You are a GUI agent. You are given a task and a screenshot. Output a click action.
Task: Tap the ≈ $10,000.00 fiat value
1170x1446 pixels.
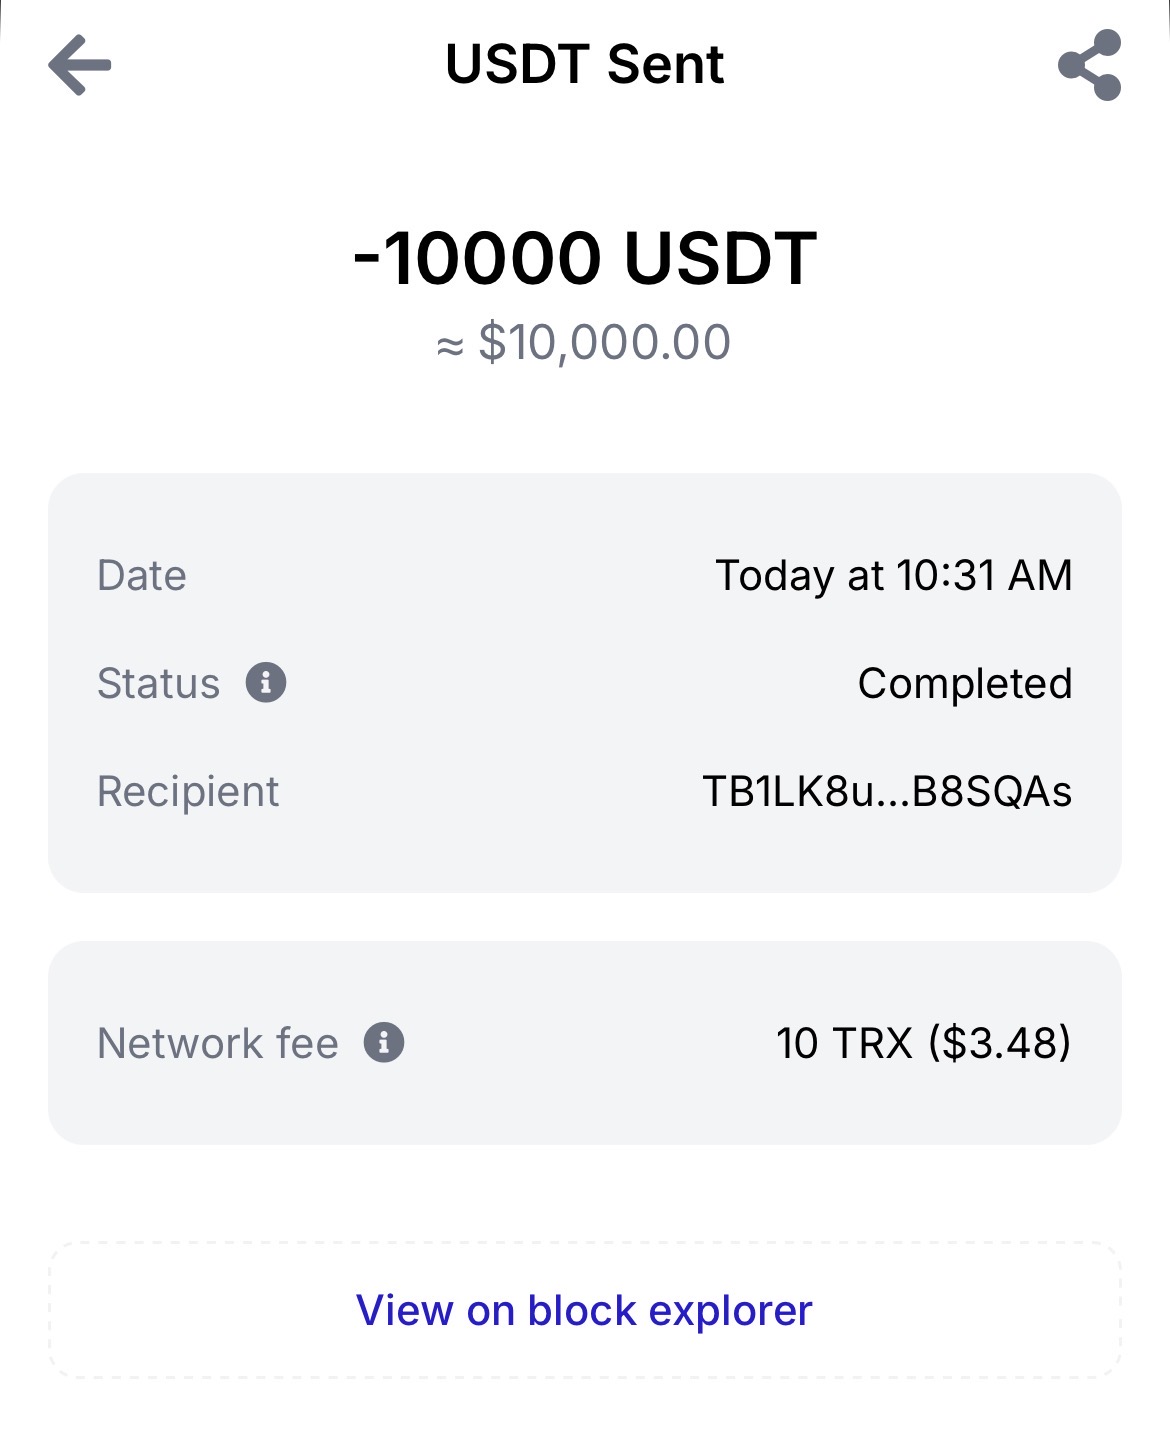584,343
